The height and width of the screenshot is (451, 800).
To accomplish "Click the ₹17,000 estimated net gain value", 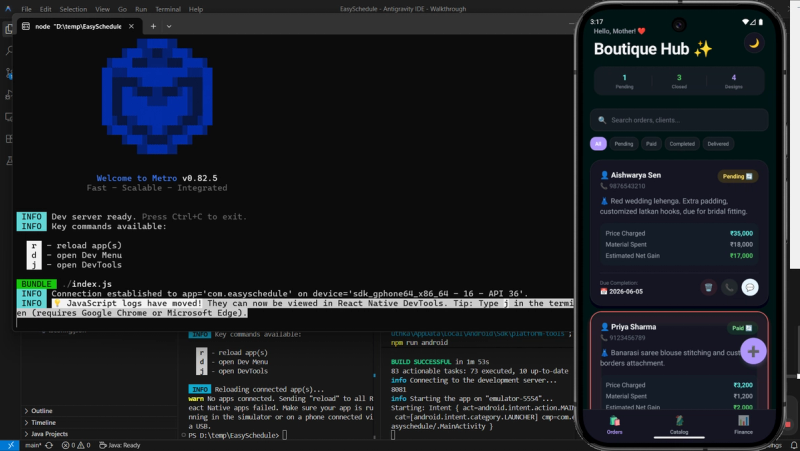I will pyautogui.click(x=741, y=256).
